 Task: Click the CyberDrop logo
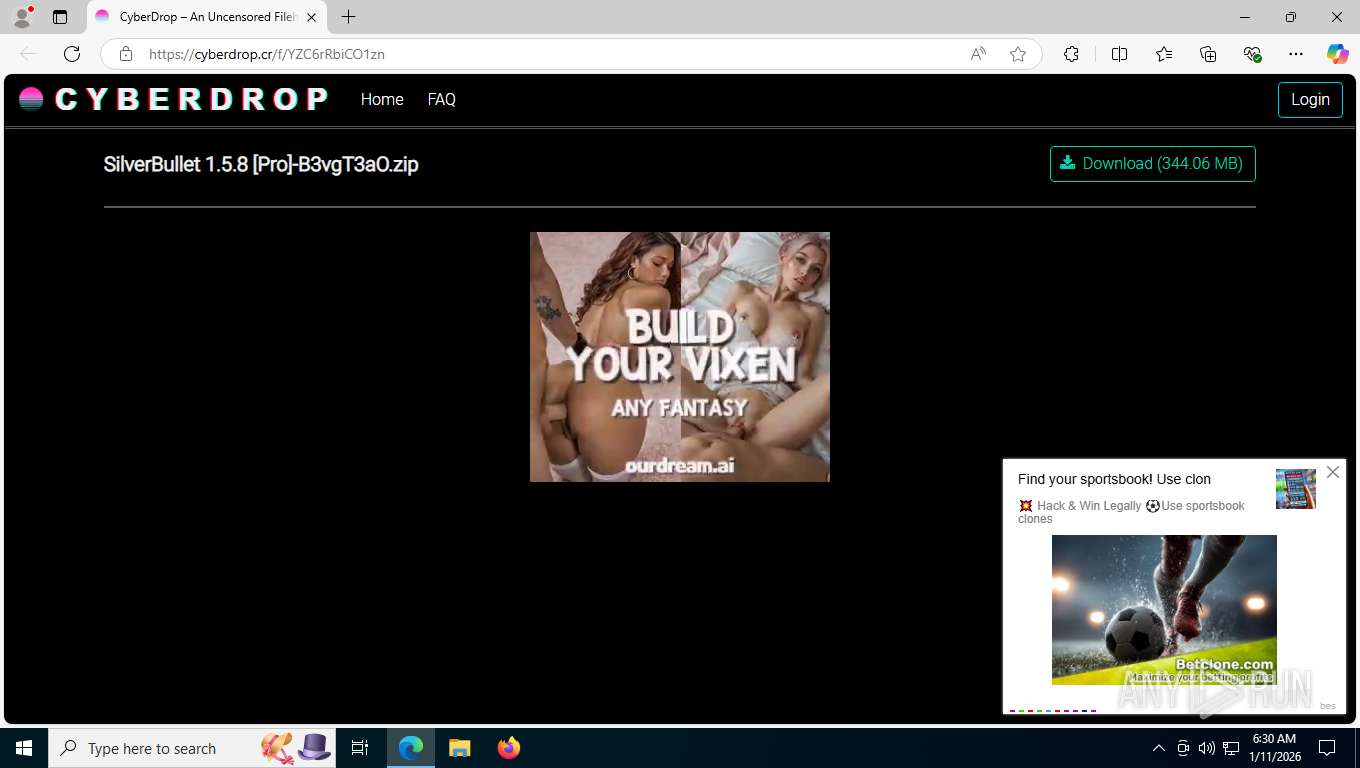[173, 99]
